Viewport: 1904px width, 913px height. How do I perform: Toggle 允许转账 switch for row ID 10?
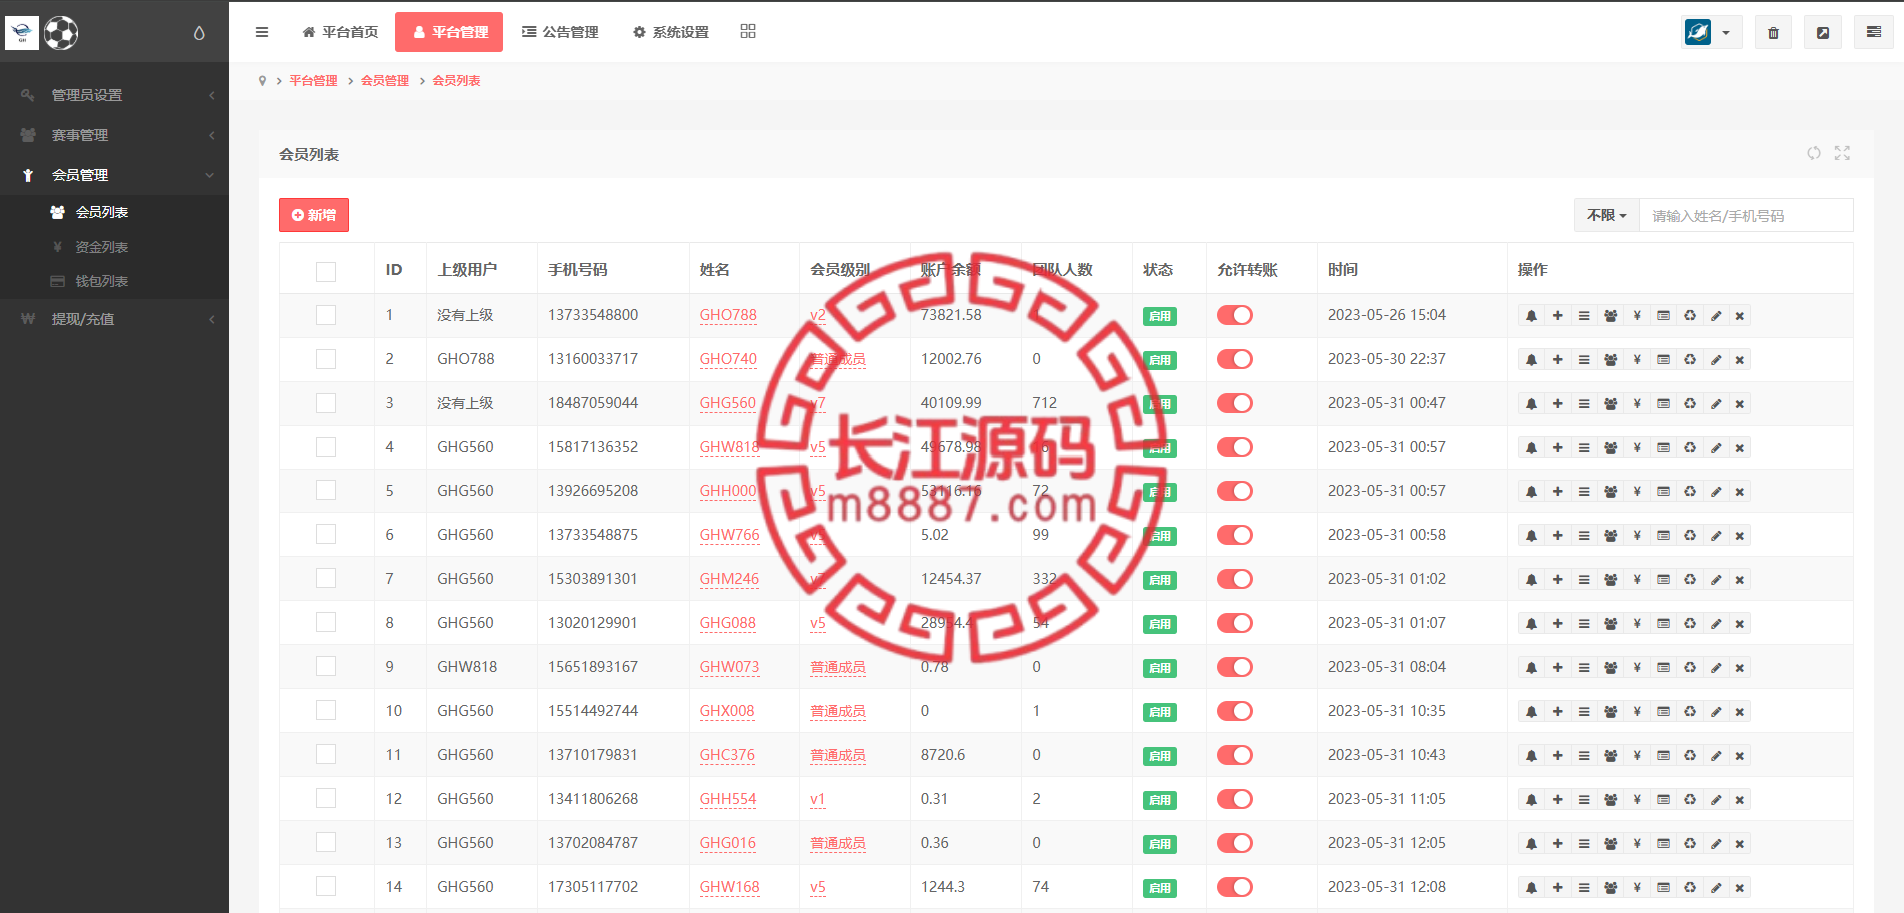(x=1235, y=711)
